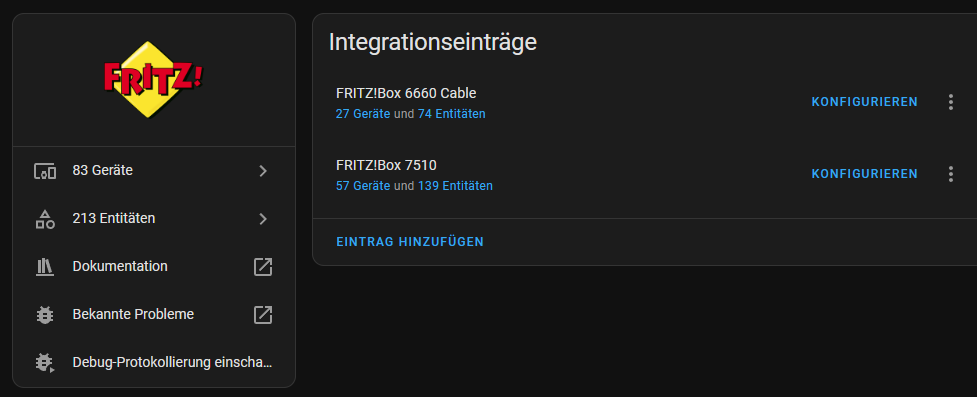Click the shapes icon beside 213 Entitäten
977x397 pixels.
coord(45,219)
